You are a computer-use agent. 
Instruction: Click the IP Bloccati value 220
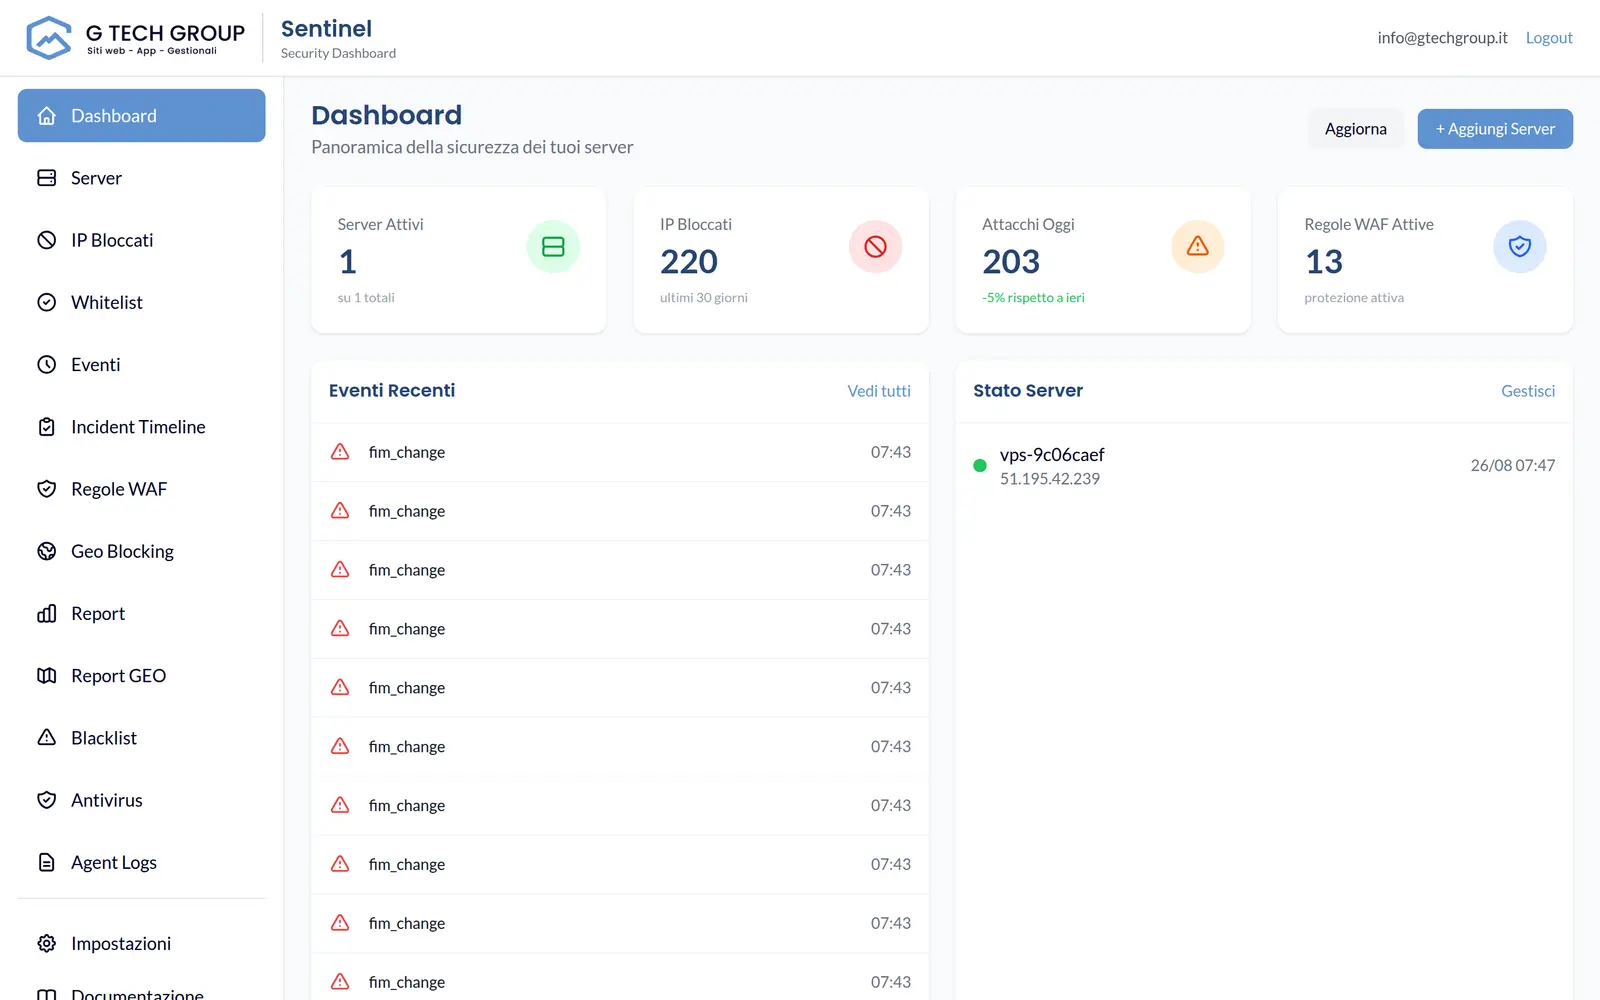point(689,262)
